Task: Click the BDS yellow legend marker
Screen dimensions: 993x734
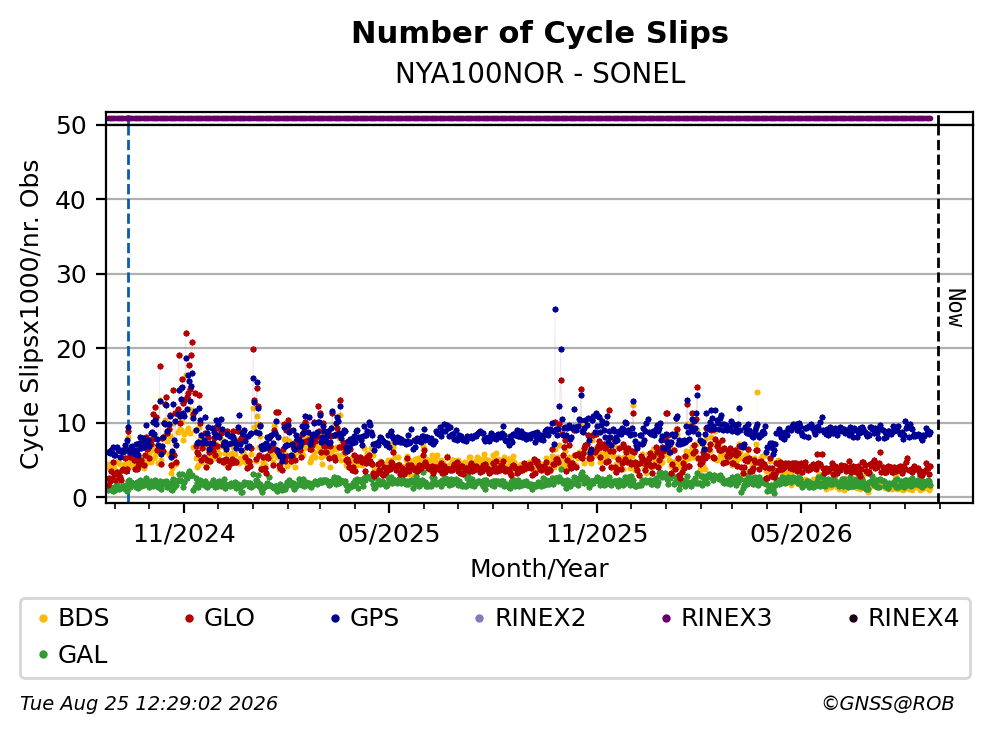Action: pos(43,618)
